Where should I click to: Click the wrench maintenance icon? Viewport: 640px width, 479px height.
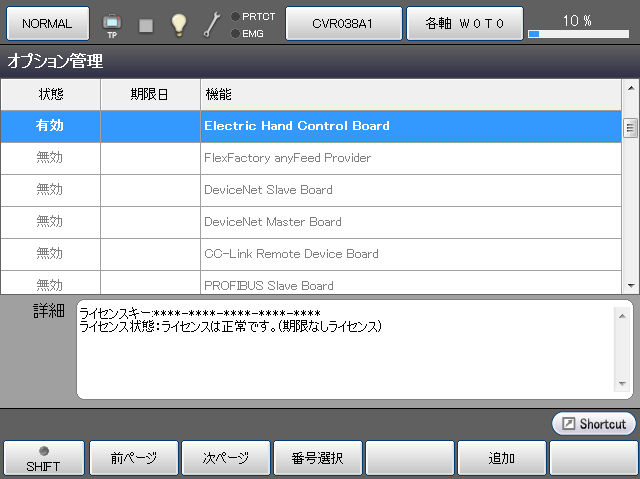[x=212, y=23]
